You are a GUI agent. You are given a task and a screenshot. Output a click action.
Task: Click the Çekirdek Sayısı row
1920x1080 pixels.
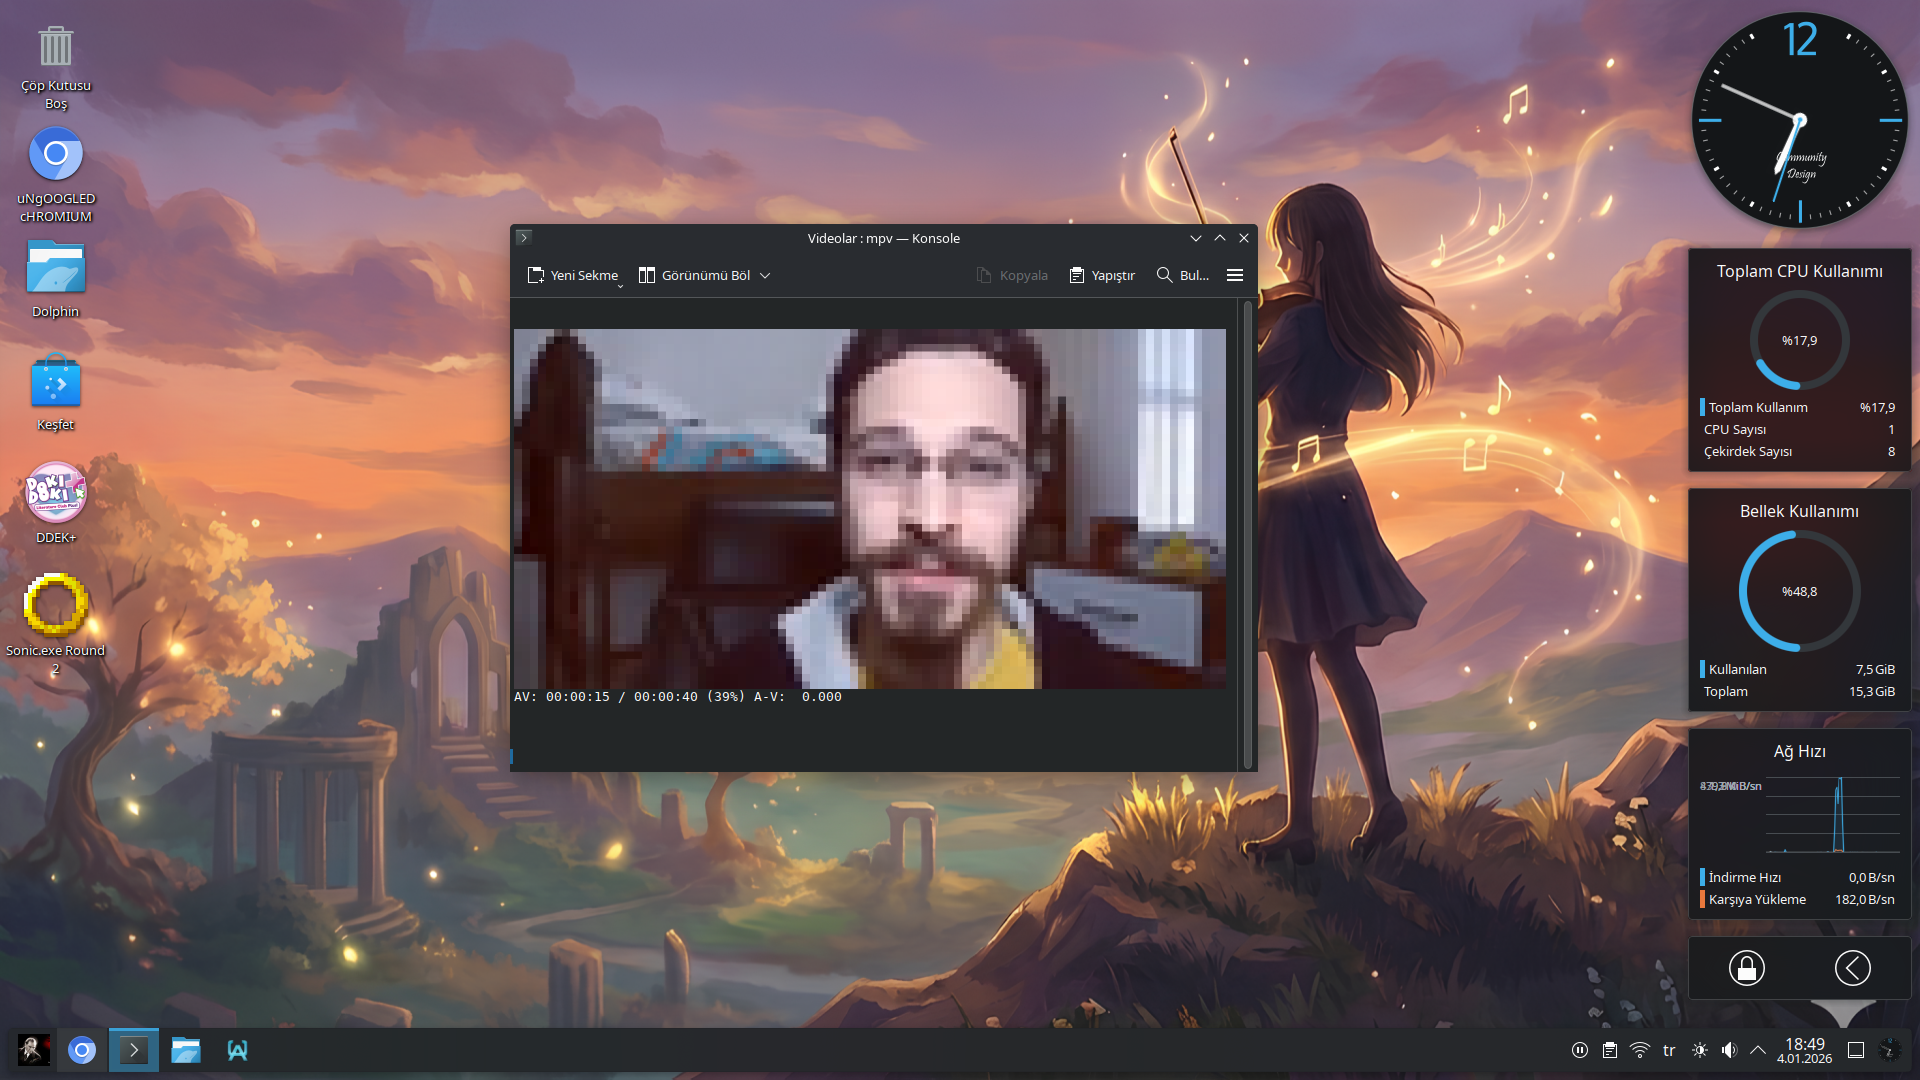tap(1799, 451)
